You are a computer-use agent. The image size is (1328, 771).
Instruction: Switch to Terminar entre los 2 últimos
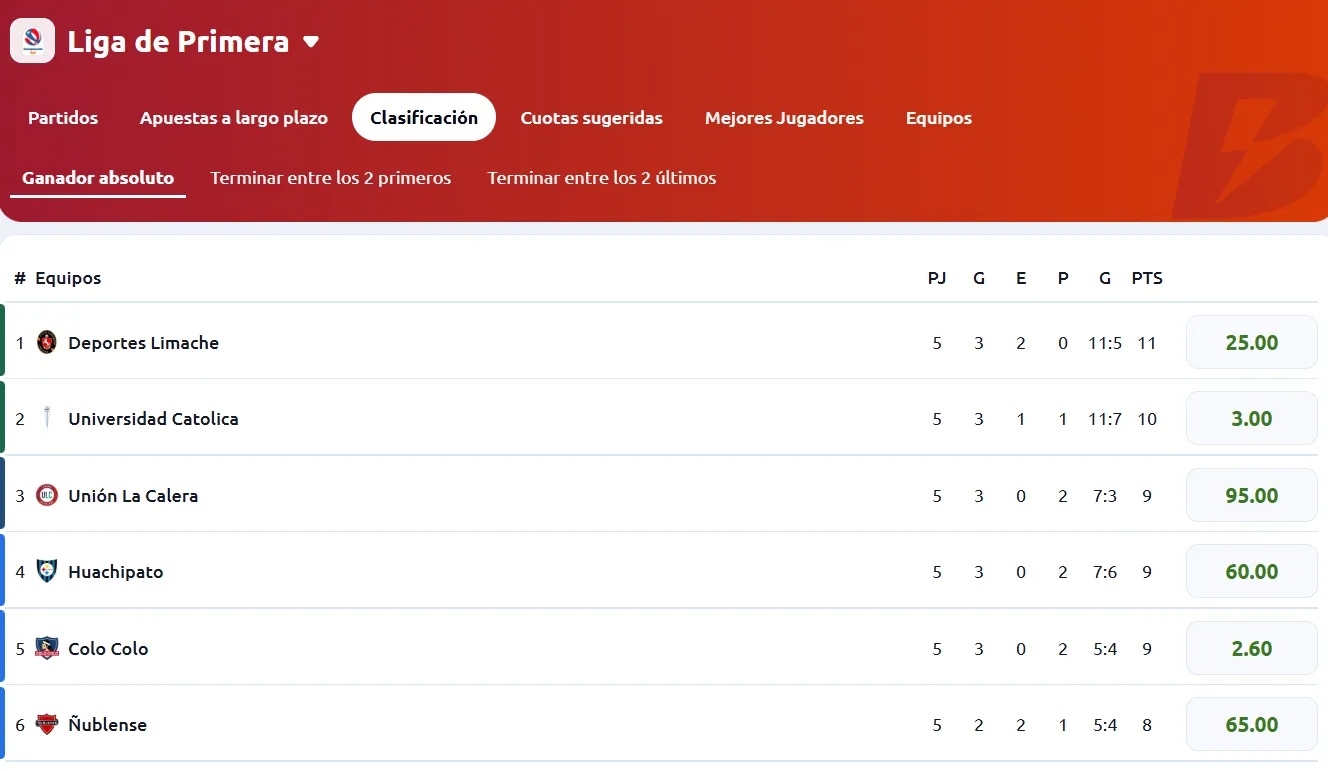pos(601,178)
